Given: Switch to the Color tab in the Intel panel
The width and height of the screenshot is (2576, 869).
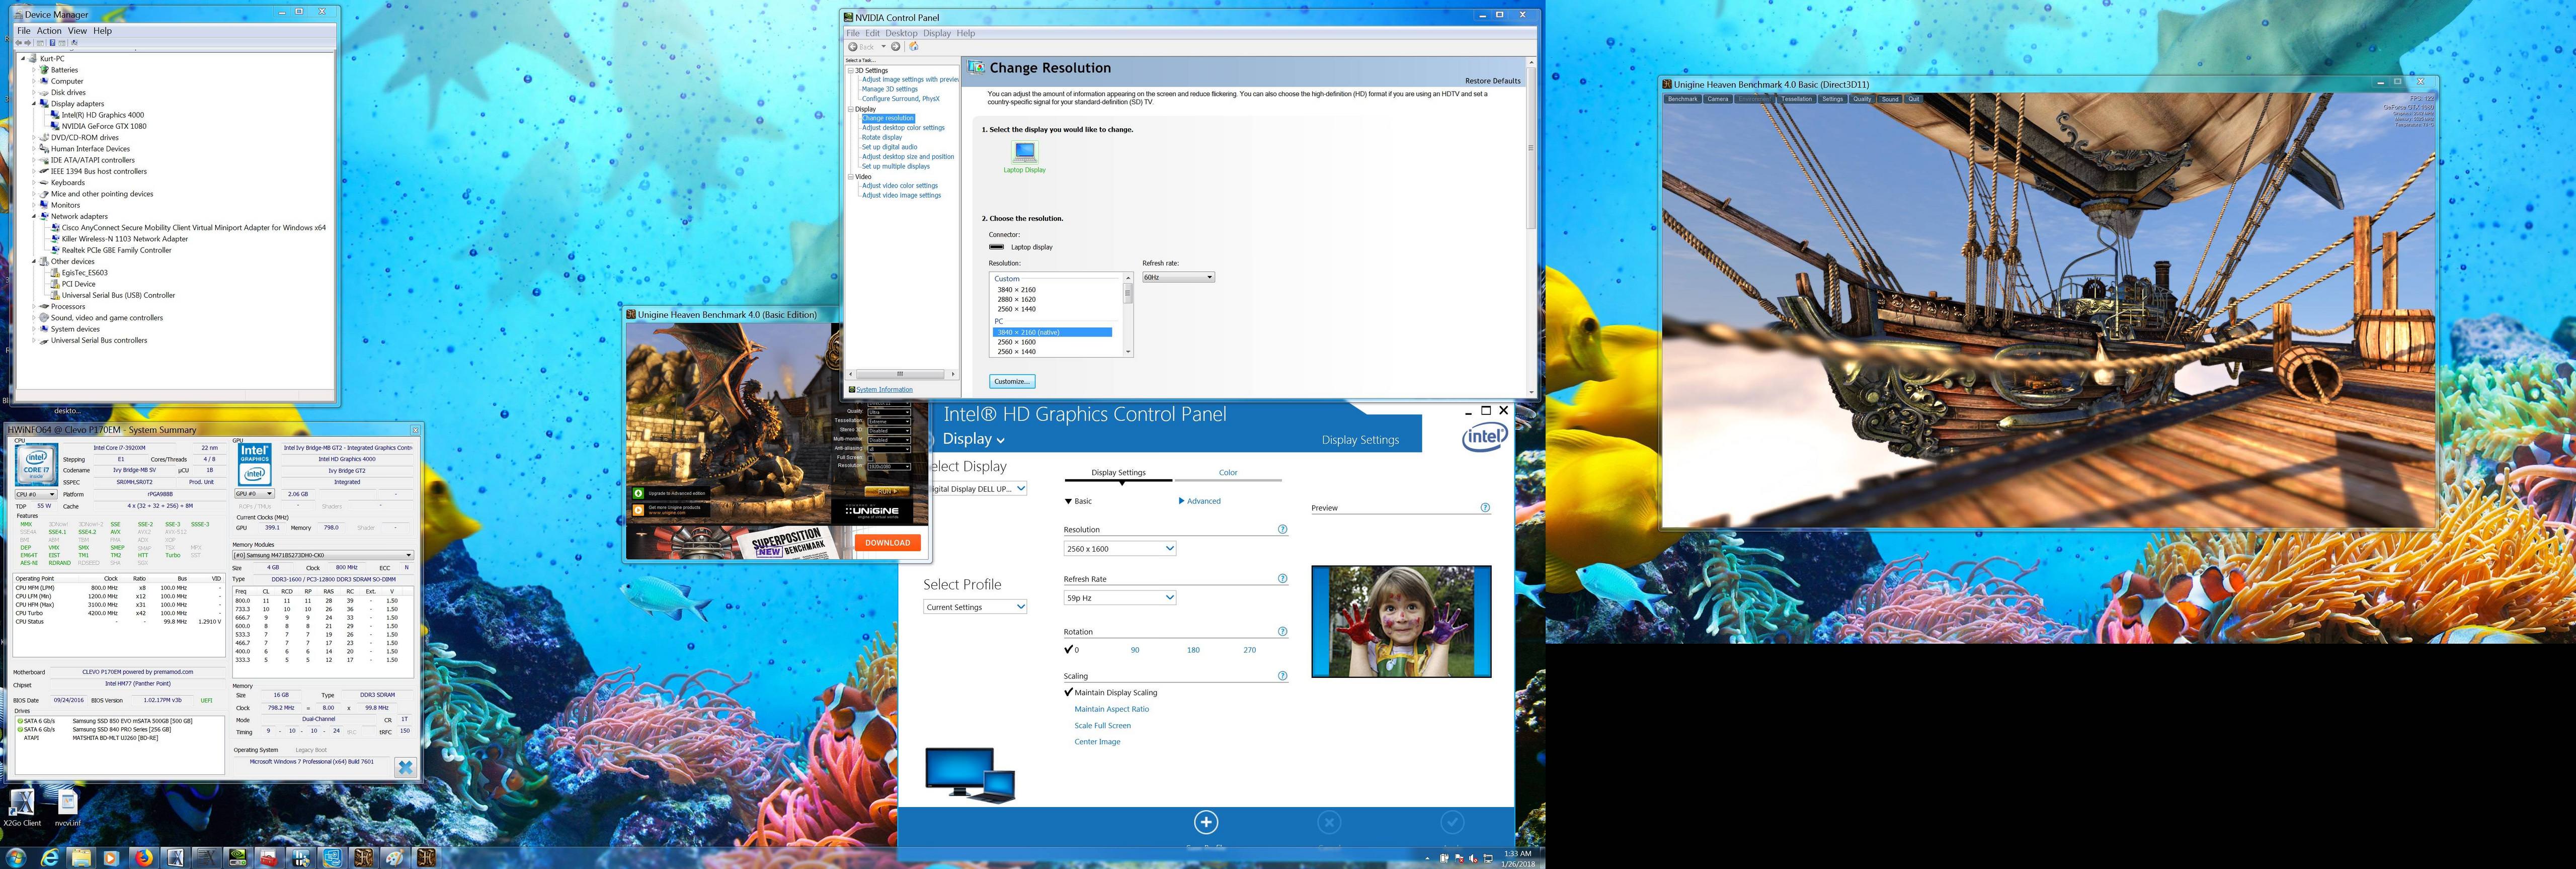Looking at the screenshot, I should click(1228, 472).
